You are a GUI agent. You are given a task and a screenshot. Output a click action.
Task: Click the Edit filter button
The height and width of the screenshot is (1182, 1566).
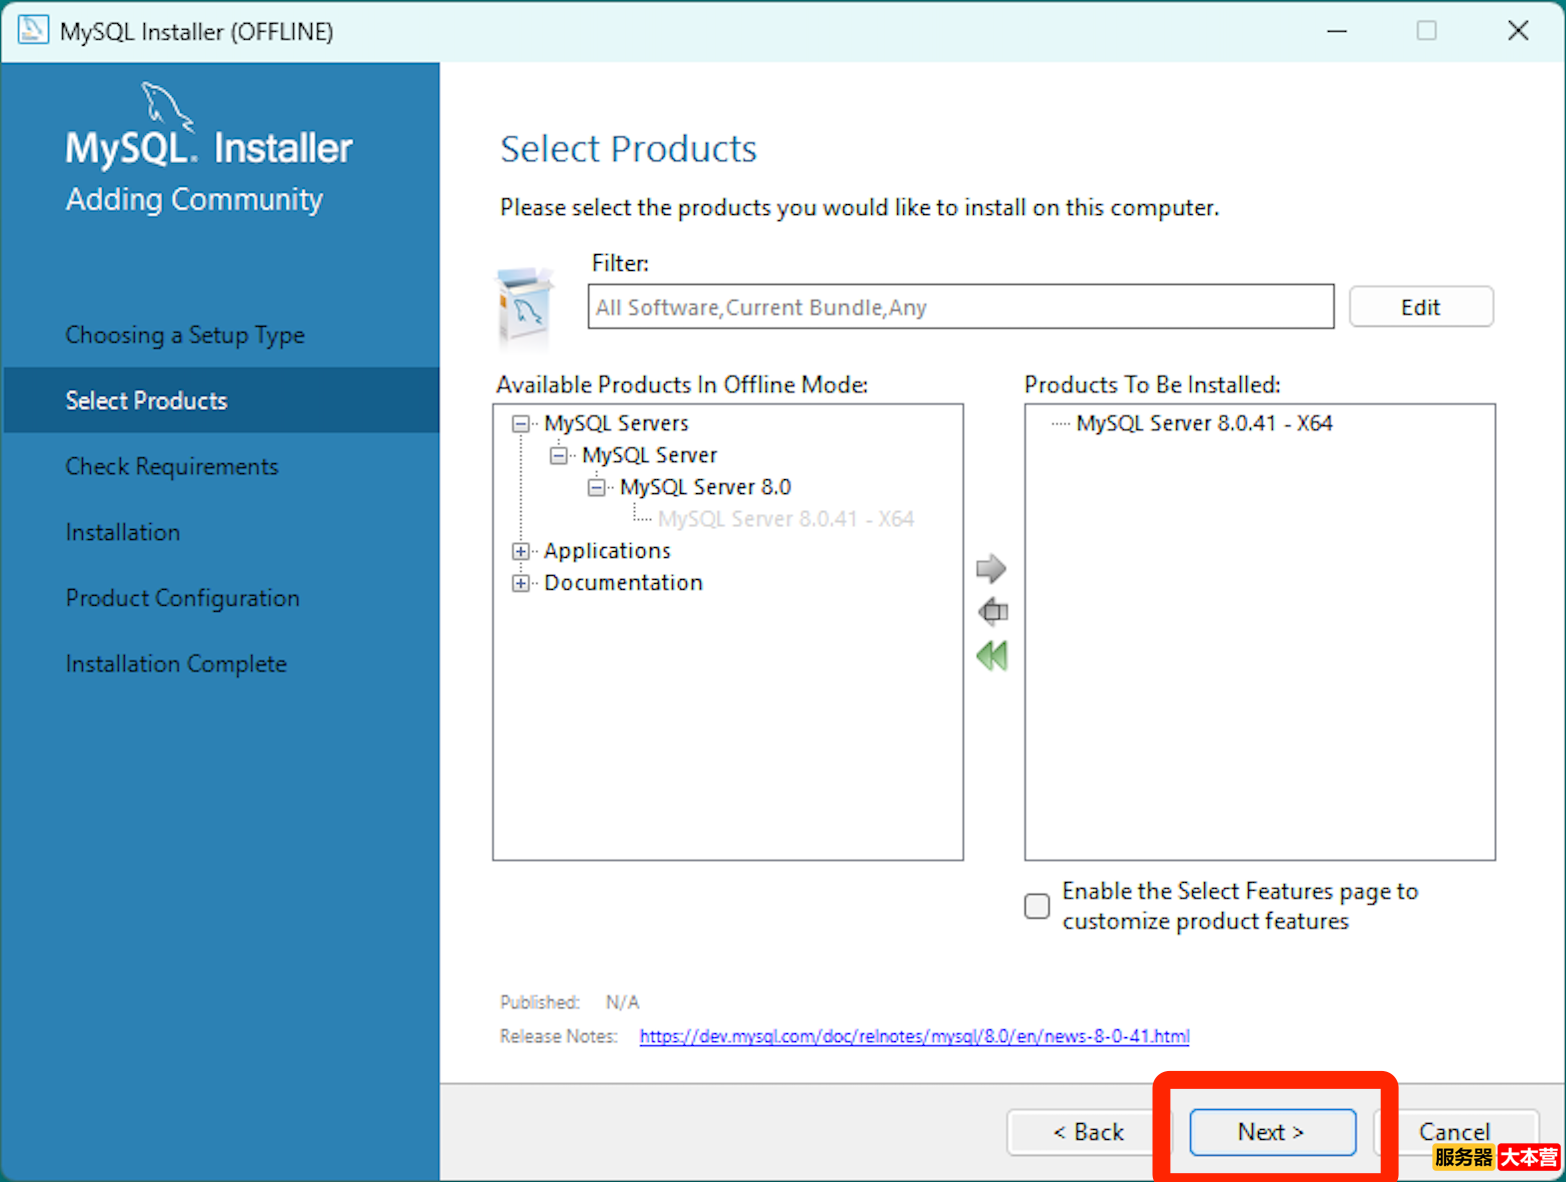(1420, 307)
